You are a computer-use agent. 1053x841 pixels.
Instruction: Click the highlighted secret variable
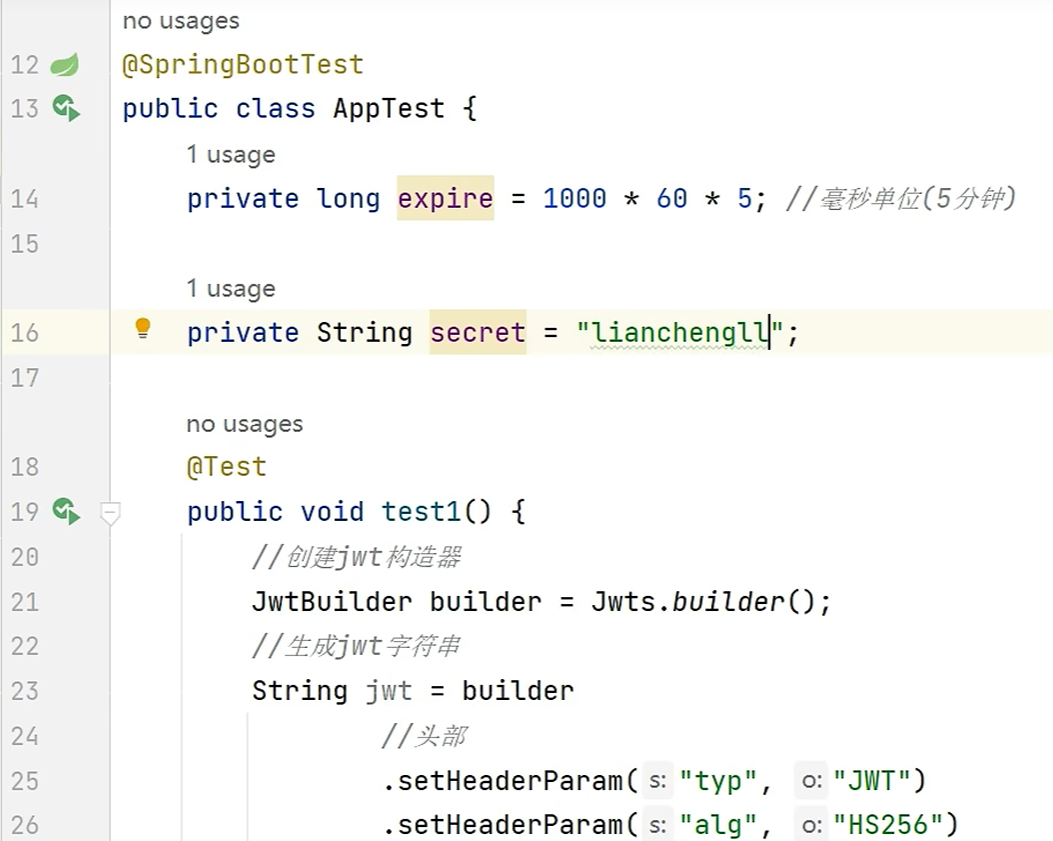(477, 333)
